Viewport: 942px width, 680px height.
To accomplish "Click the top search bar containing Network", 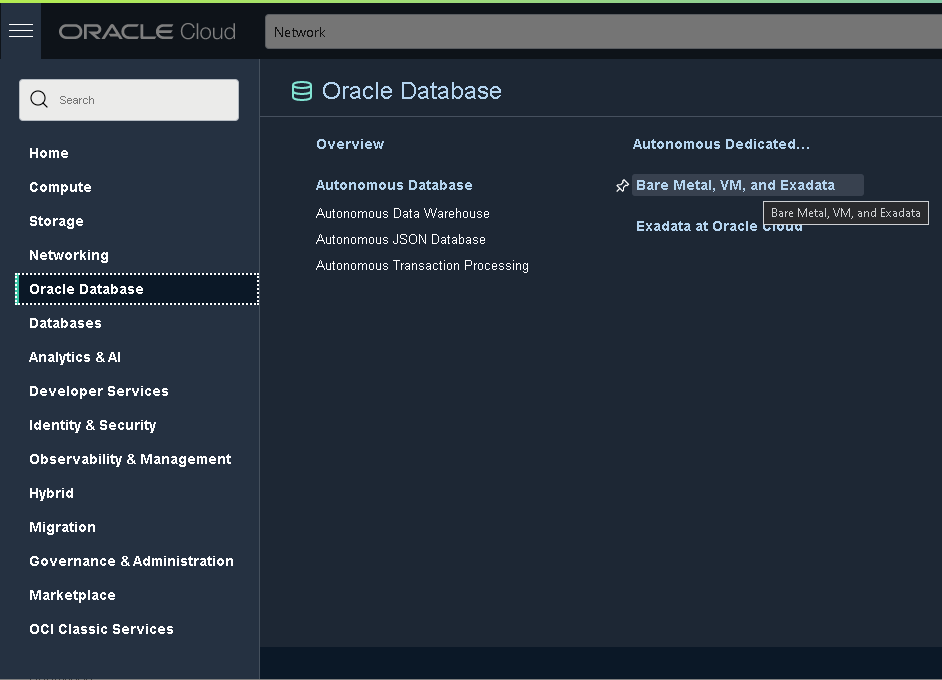I will 600,31.
